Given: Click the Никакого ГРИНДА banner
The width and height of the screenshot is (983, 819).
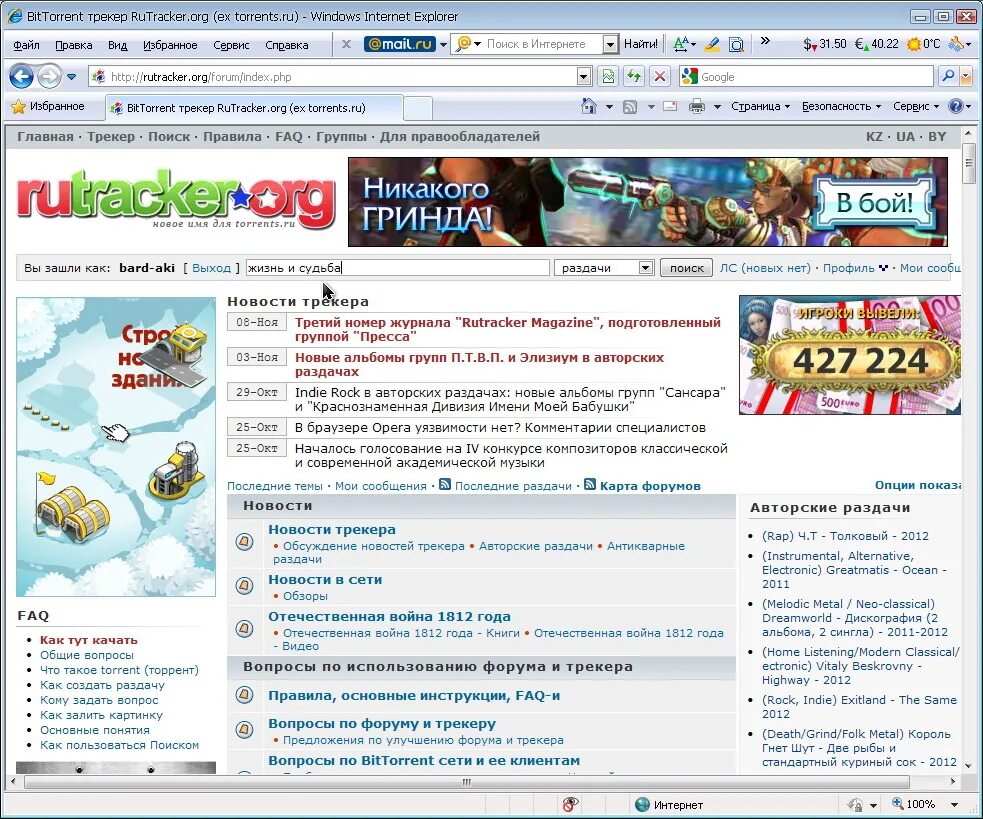Looking at the screenshot, I should click(x=648, y=201).
